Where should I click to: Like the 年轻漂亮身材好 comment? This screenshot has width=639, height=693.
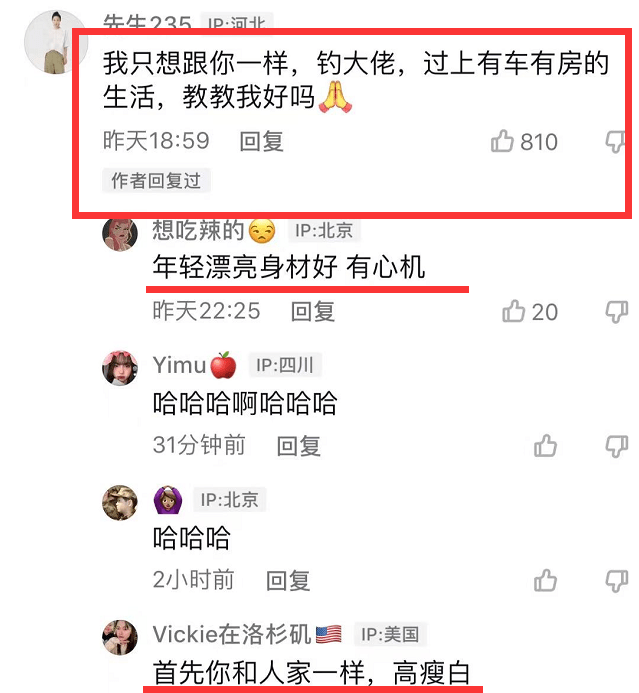tap(513, 311)
